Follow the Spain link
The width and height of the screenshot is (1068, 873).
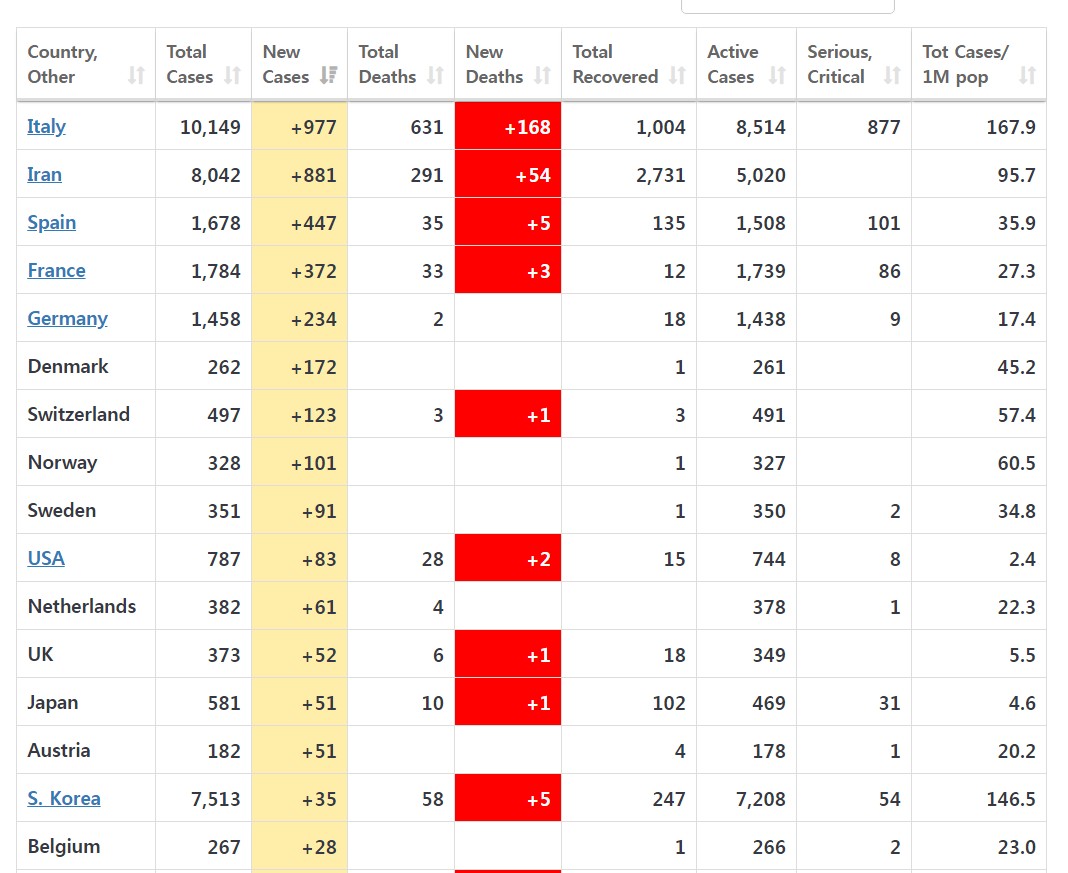tap(52, 222)
